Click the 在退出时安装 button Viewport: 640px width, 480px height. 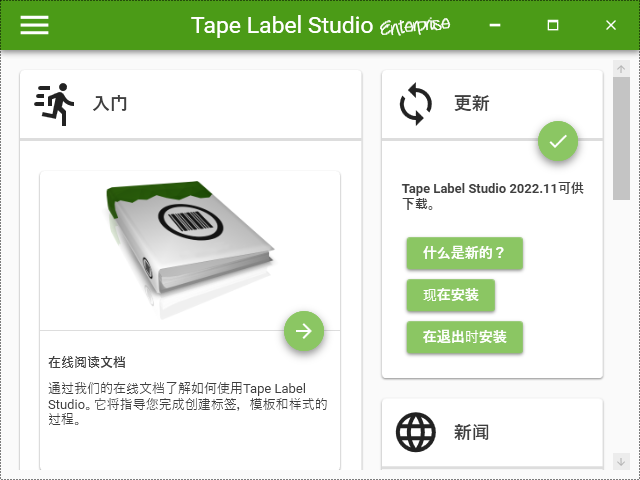pos(464,337)
